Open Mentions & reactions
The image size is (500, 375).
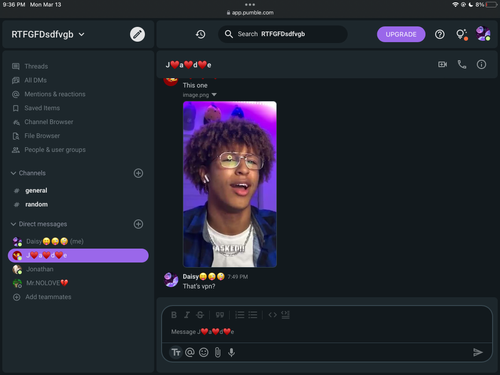point(55,94)
